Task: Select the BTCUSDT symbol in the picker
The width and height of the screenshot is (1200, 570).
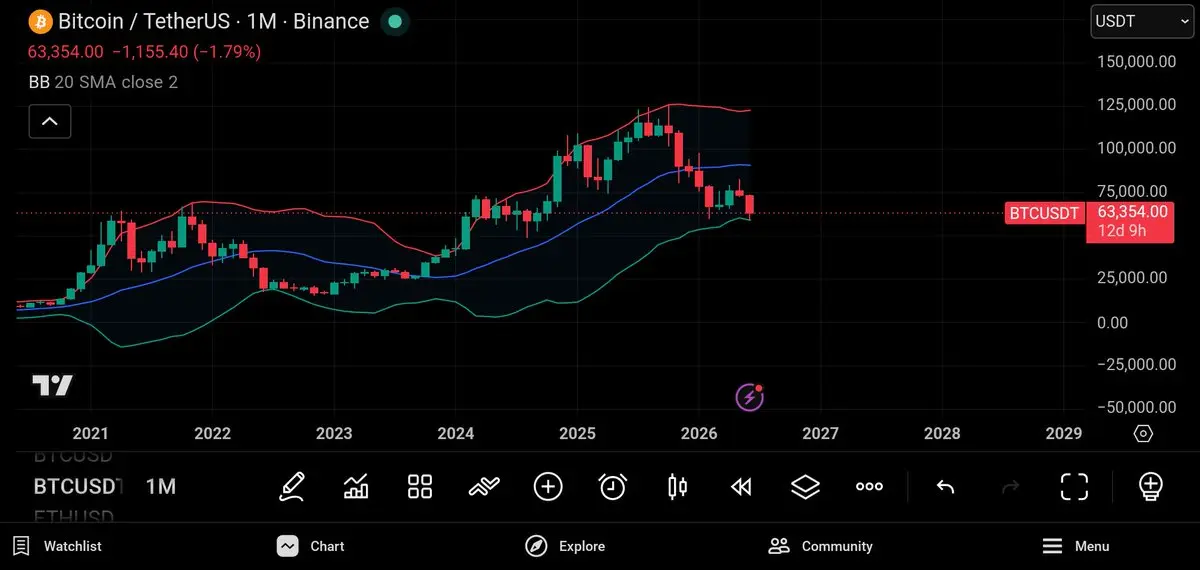Action: [78, 487]
